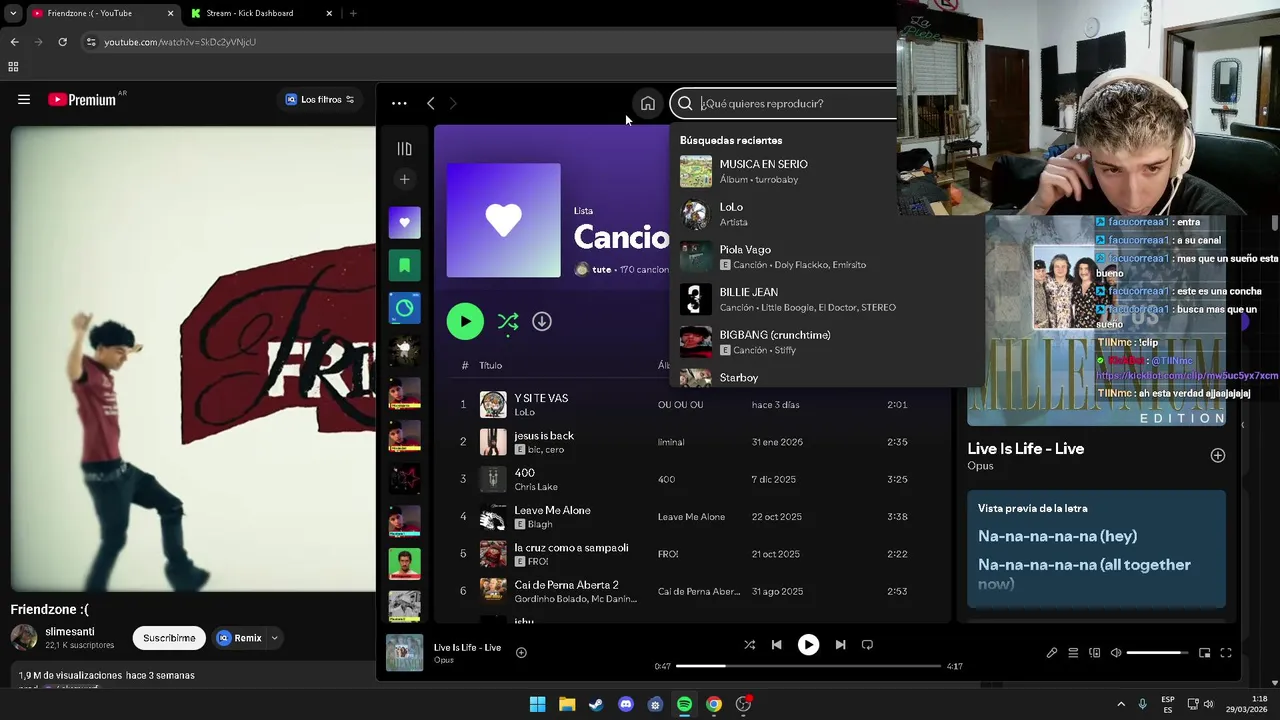Screen dimensions: 1280x720
Task: Open Spotify mini player
Action: 1205,653
